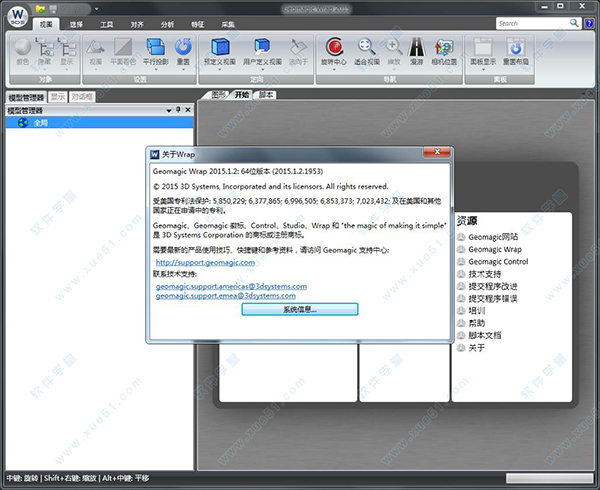Select the 用户定义视图 icon
This screenshot has height=490, width=600.
(262, 47)
